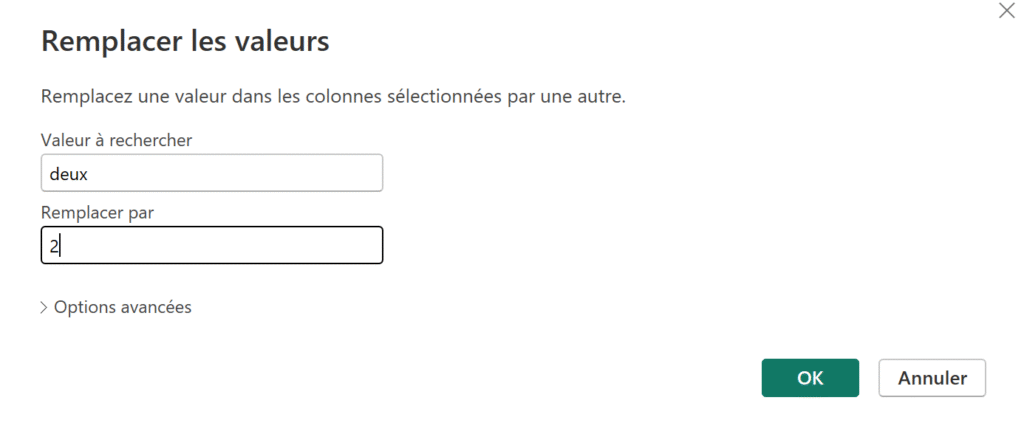Screen dimensions: 1024x434
Task: Click the Options avancées label
Action: tap(122, 308)
